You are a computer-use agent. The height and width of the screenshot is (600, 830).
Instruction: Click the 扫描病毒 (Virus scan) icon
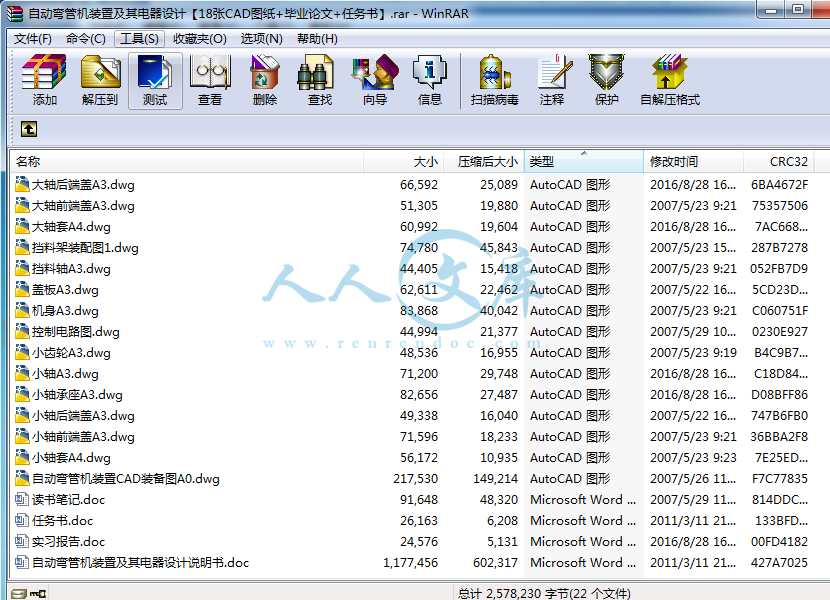[494, 80]
